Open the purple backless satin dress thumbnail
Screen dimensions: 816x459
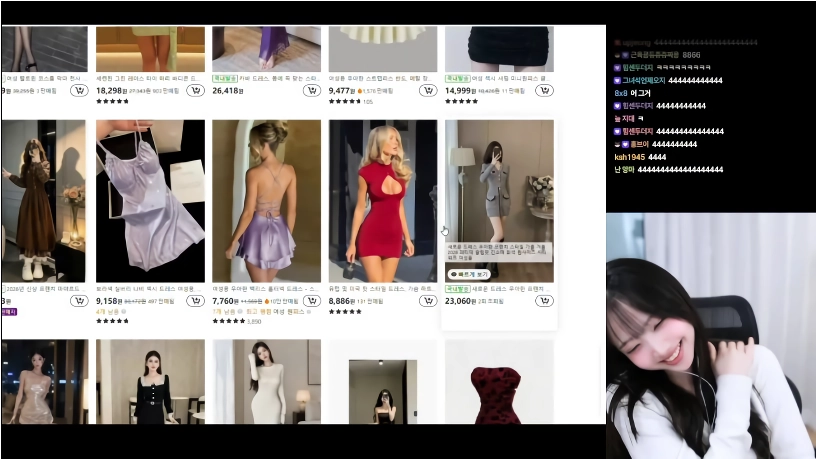266,201
